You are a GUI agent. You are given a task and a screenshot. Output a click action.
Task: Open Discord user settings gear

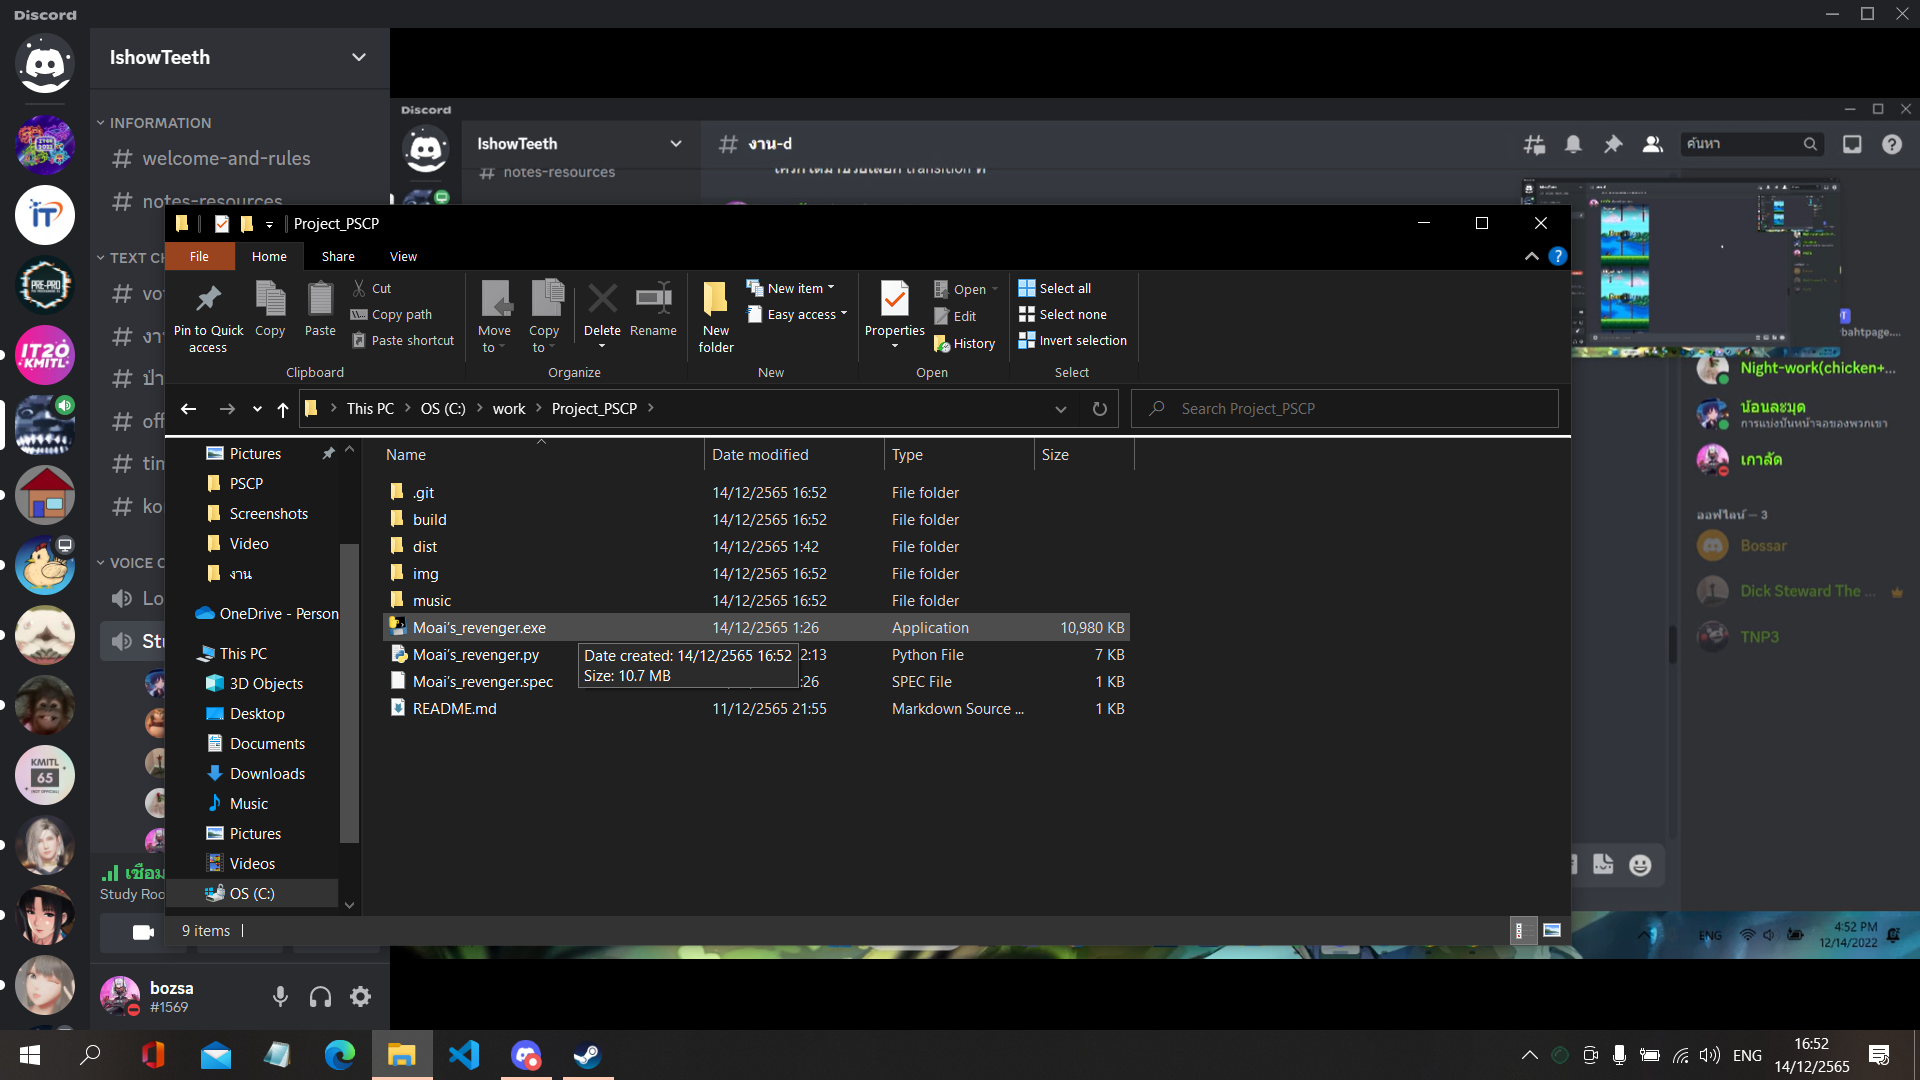tap(360, 996)
